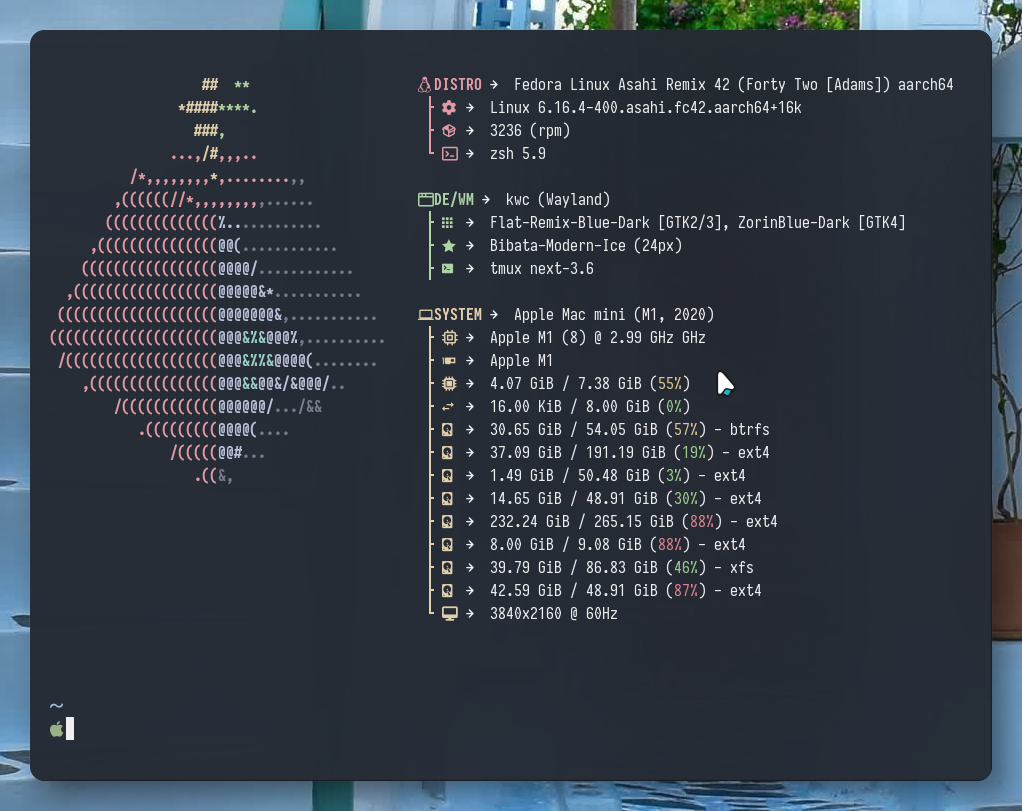Image resolution: width=1022 pixels, height=811 pixels.
Task: Click the memory chip icon beside 4.07 GiB
Action: (448, 384)
